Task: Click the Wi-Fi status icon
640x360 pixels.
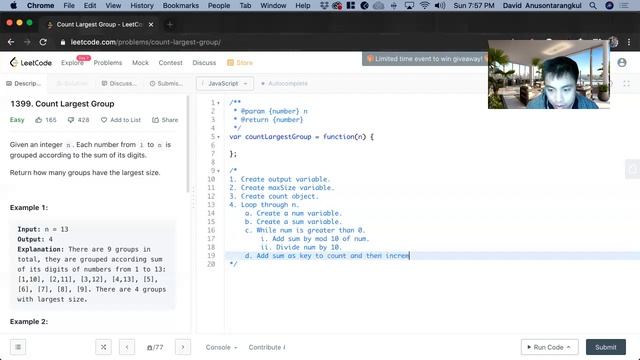Action: point(424,5)
